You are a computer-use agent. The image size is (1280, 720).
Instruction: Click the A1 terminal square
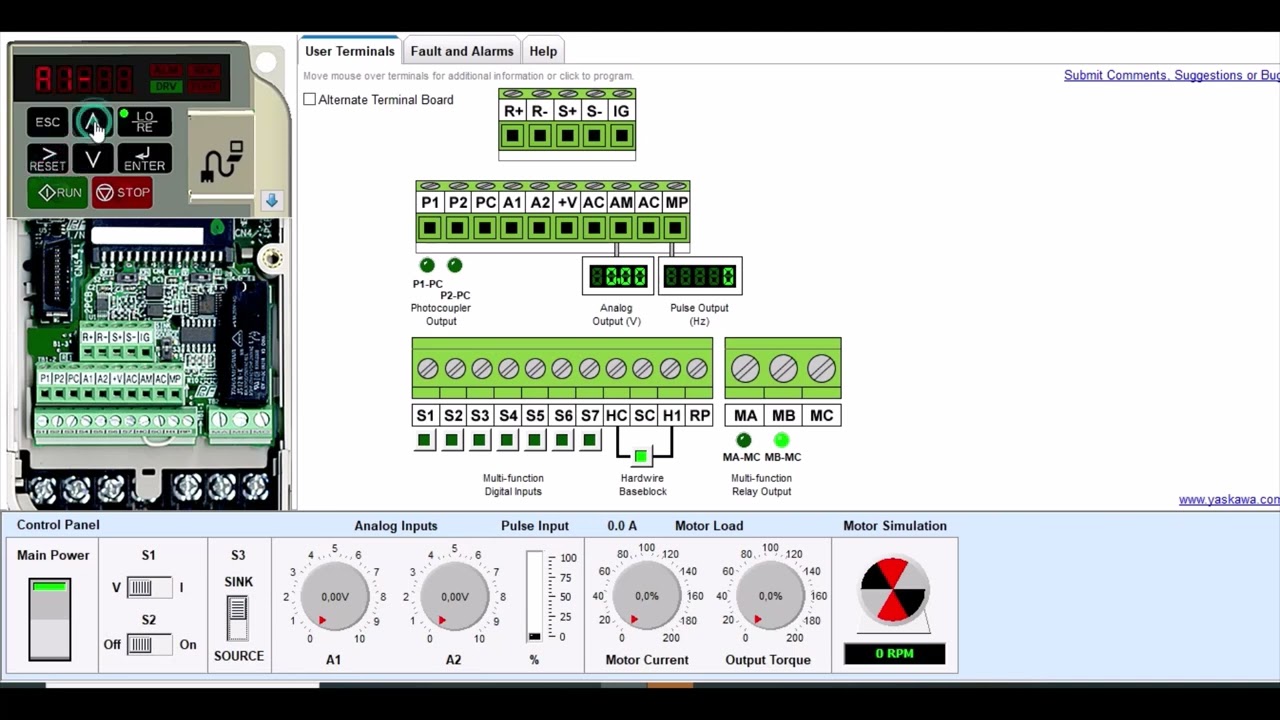(x=512, y=228)
